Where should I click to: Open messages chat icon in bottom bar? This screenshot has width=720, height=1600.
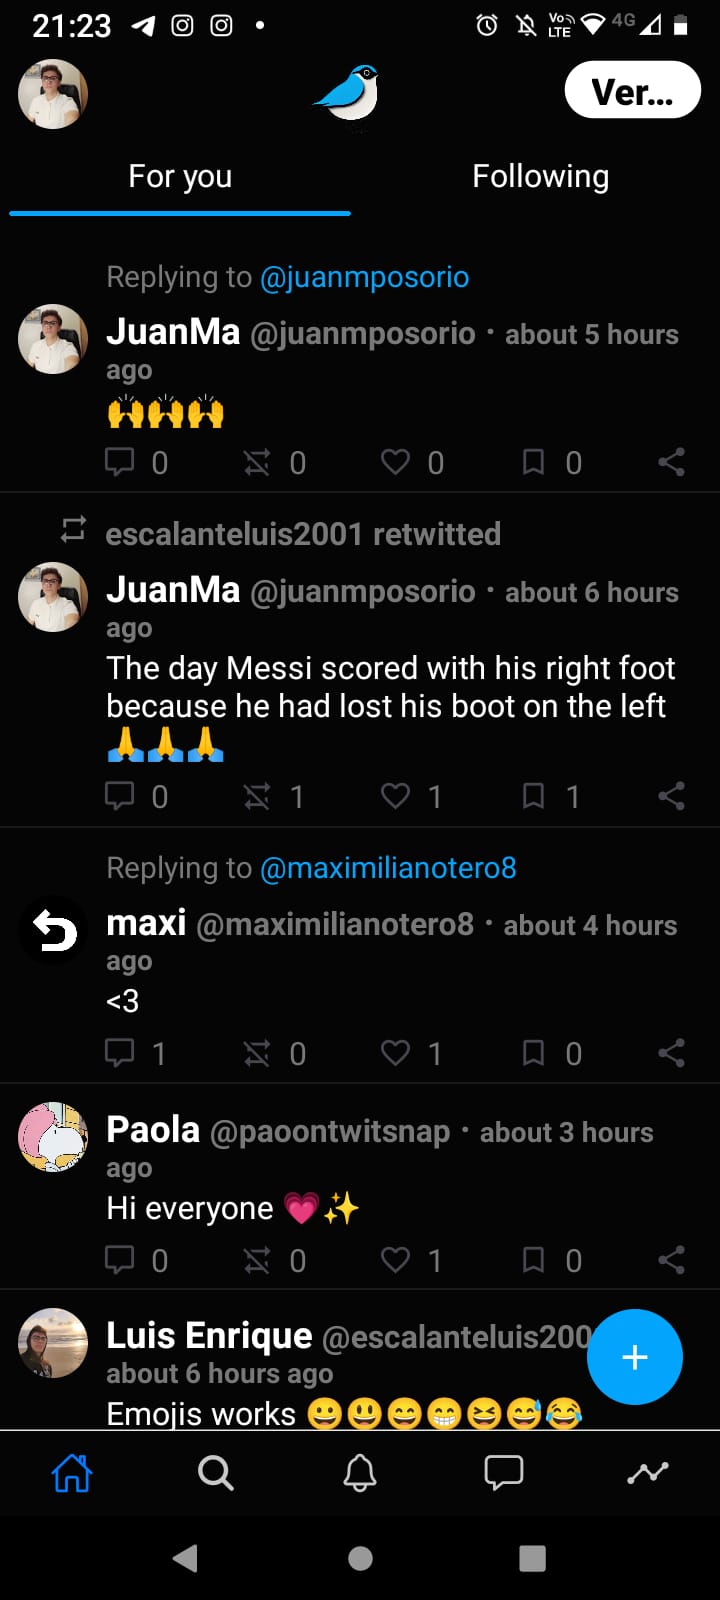point(503,1472)
